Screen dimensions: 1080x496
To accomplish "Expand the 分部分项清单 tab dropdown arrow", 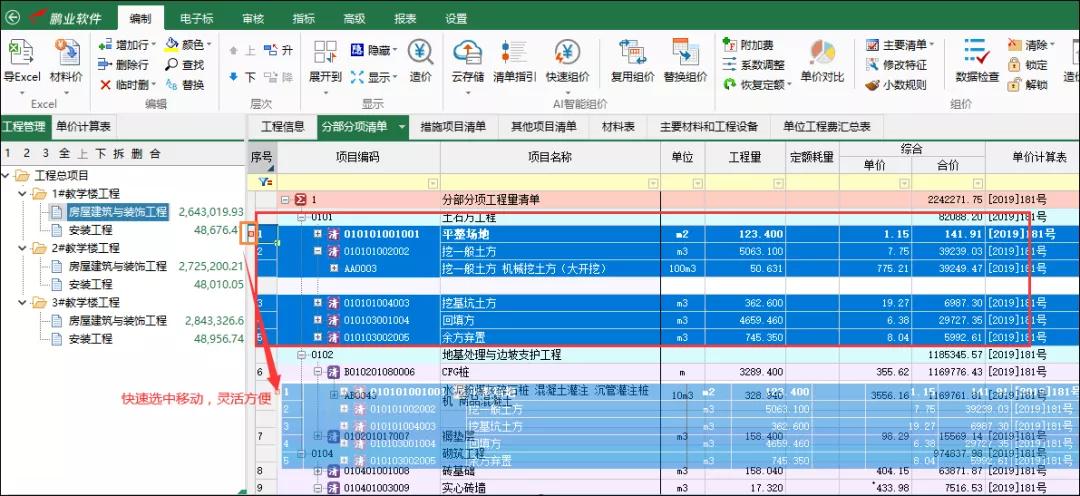I will pos(403,127).
